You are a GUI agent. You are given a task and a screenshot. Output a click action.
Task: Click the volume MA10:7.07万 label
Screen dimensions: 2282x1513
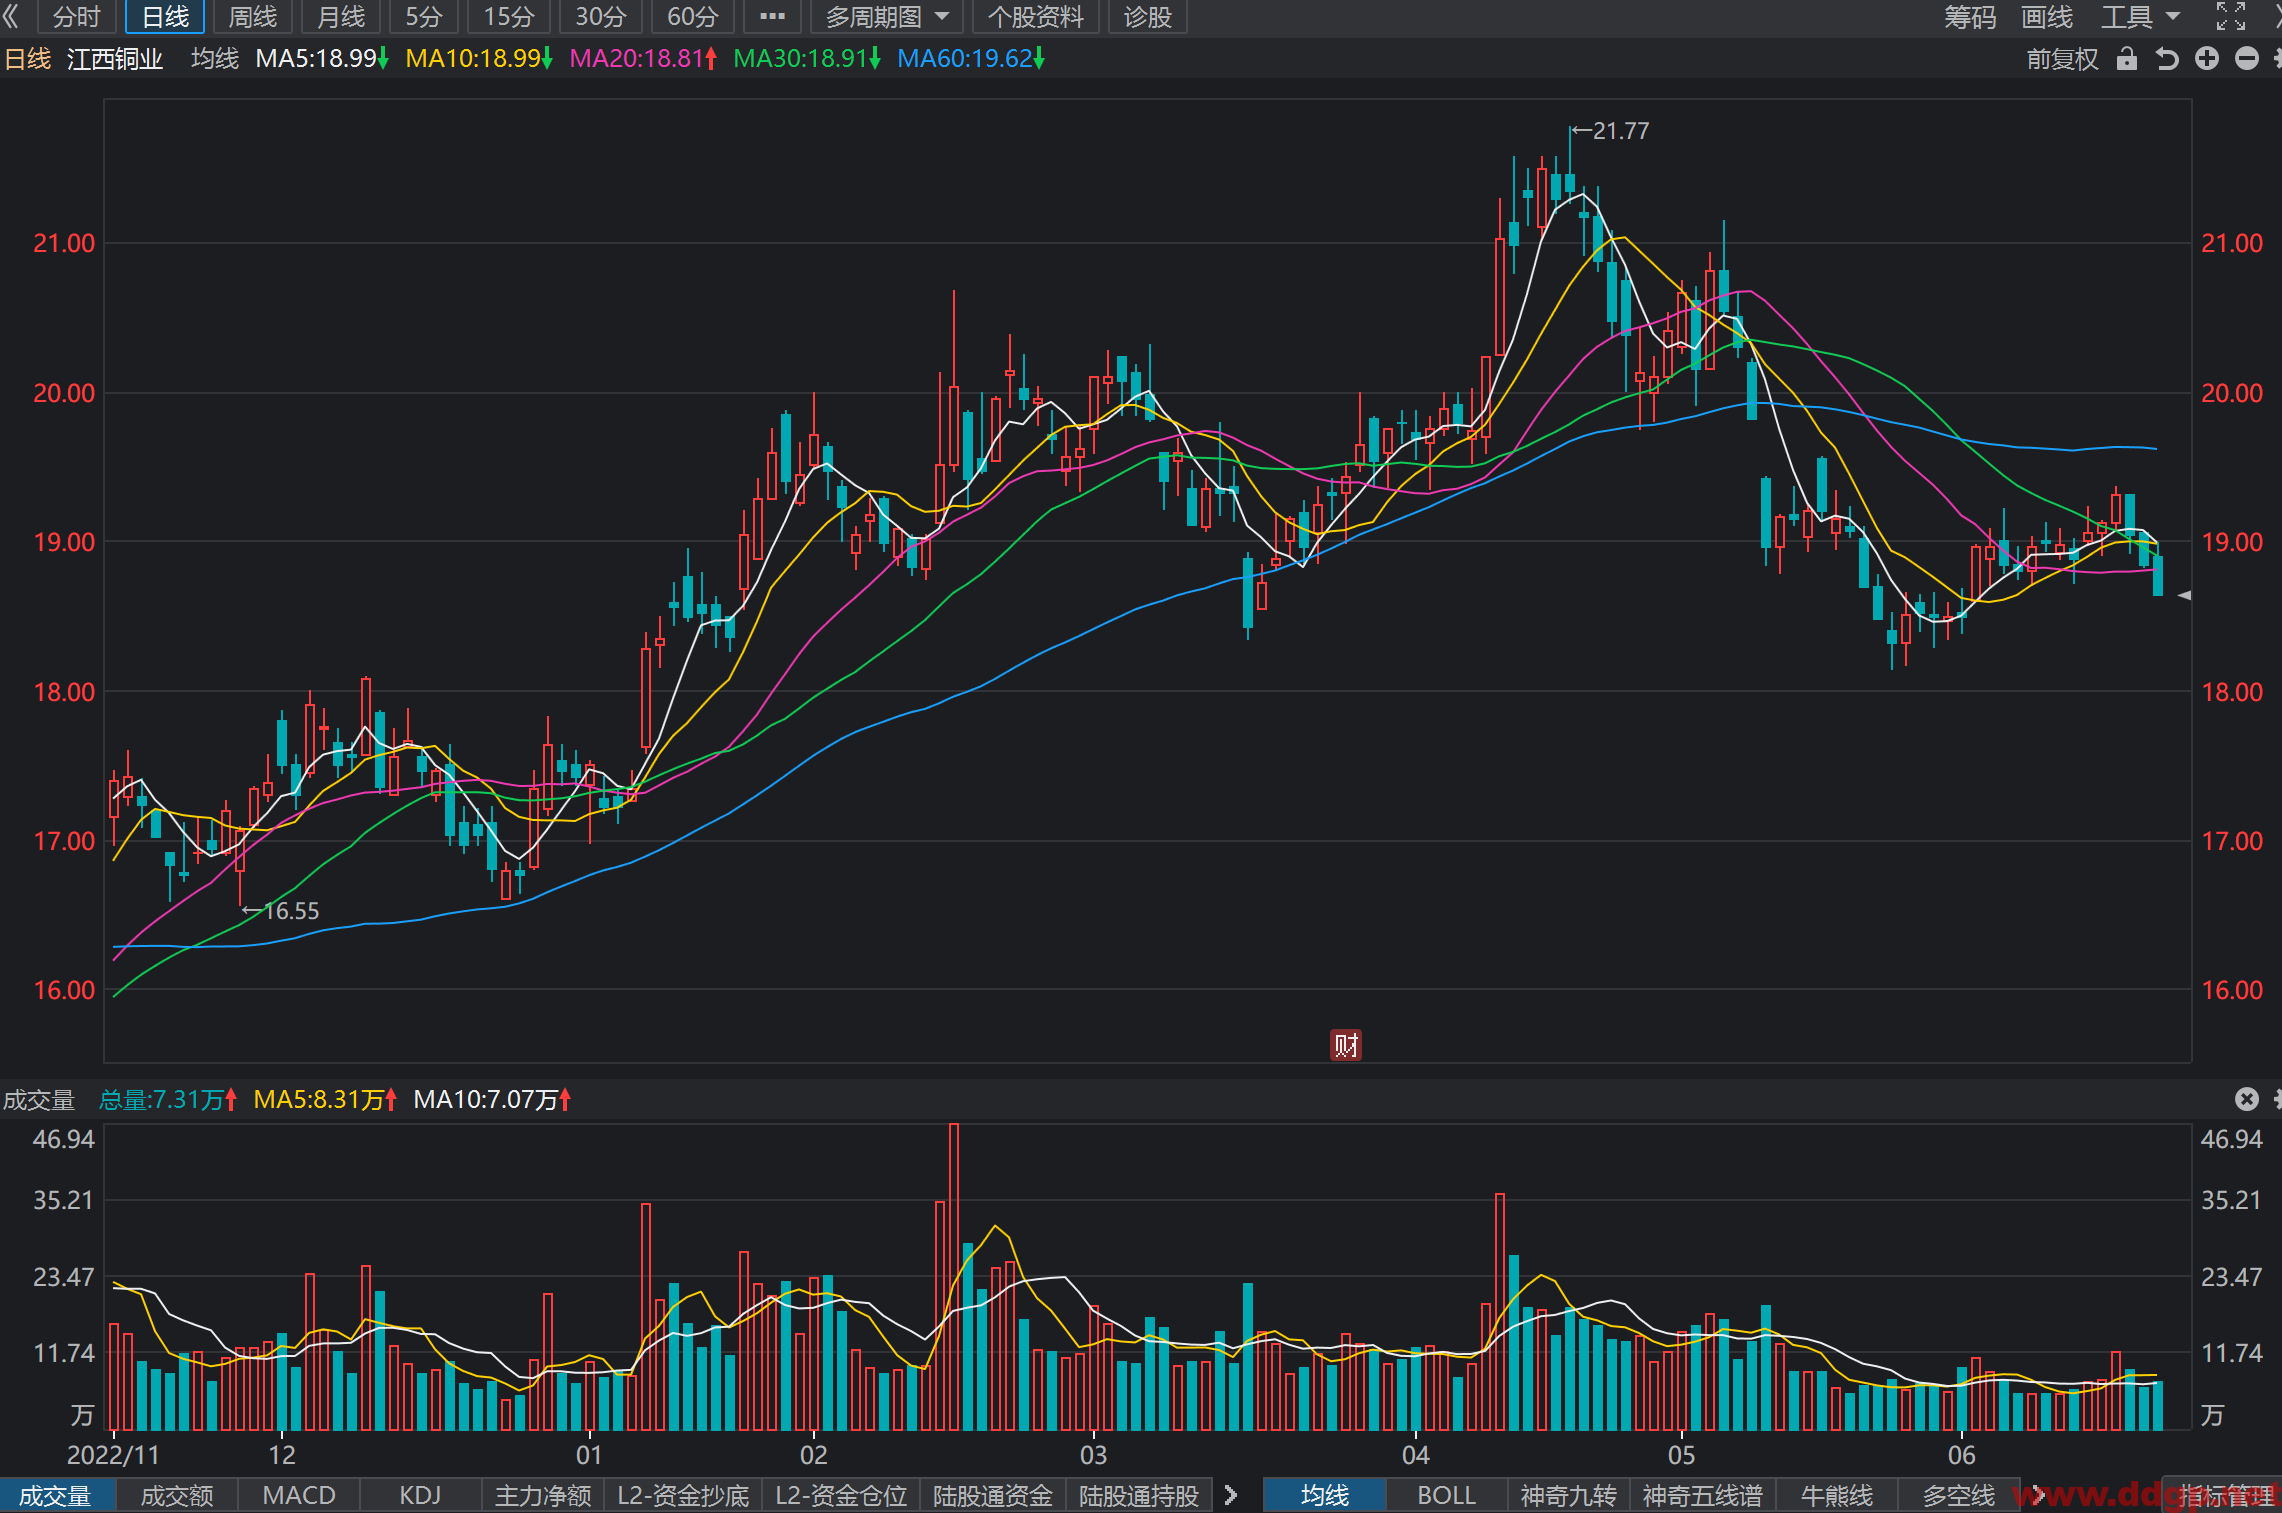click(492, 1099)
